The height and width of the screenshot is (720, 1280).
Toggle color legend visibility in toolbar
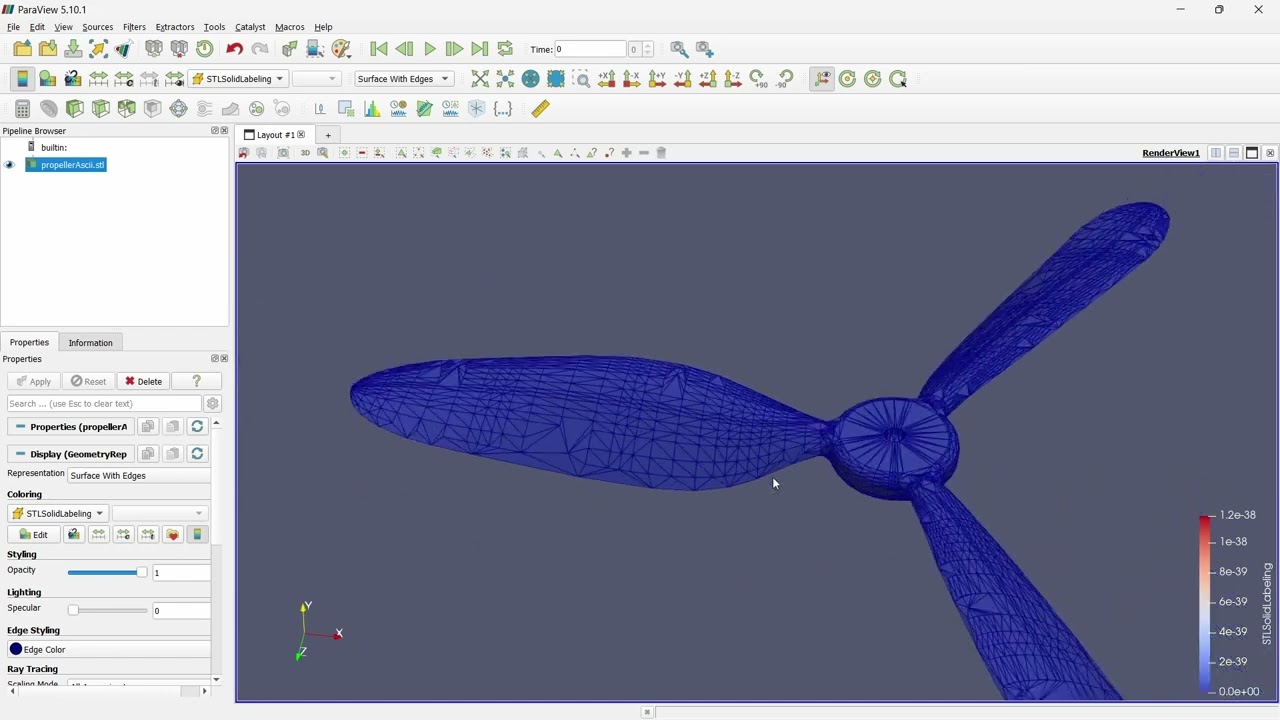(x=22, y=79)
